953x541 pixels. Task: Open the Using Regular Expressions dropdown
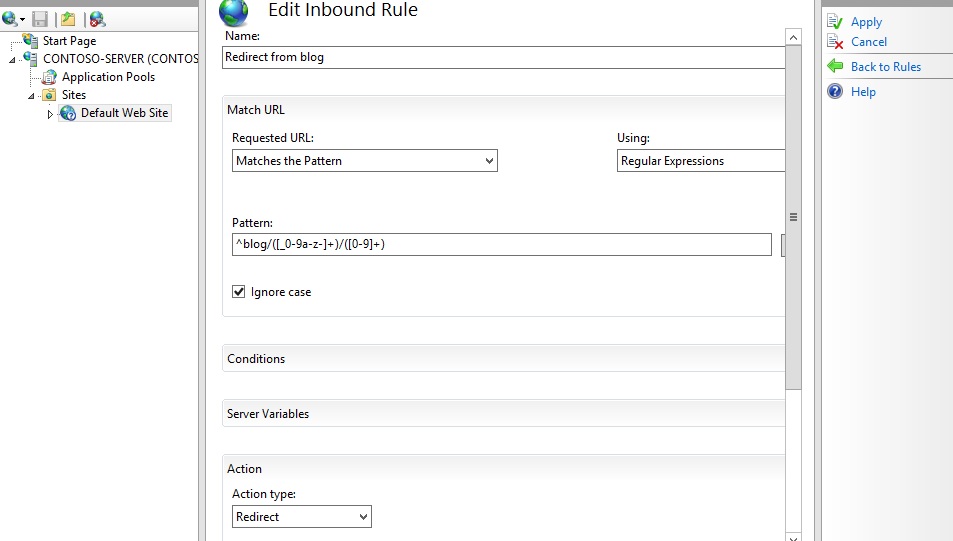pyautogui.click(x=701, y=161)
